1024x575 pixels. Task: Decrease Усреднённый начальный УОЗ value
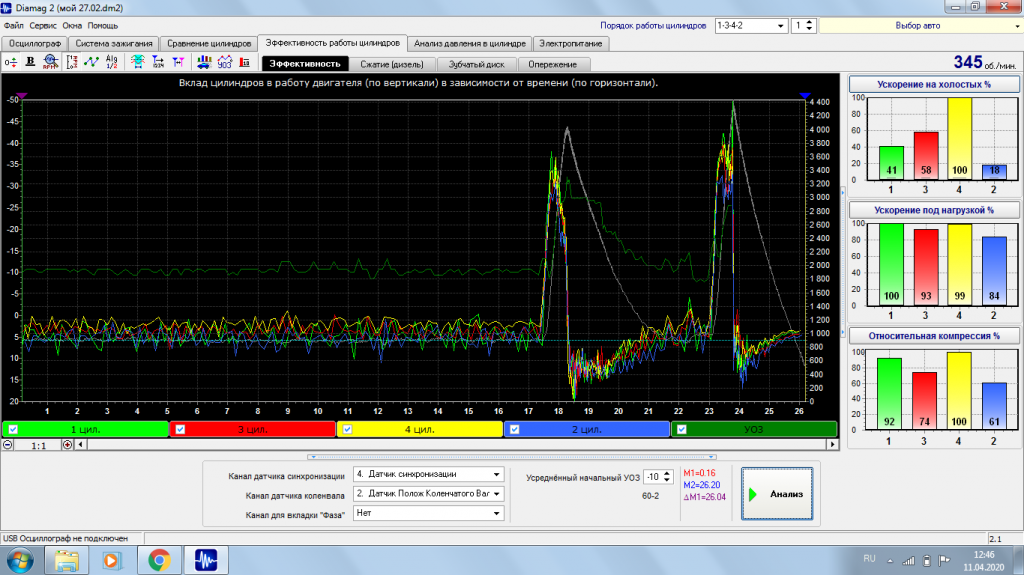pyautogui.click(x=667, y=481)
